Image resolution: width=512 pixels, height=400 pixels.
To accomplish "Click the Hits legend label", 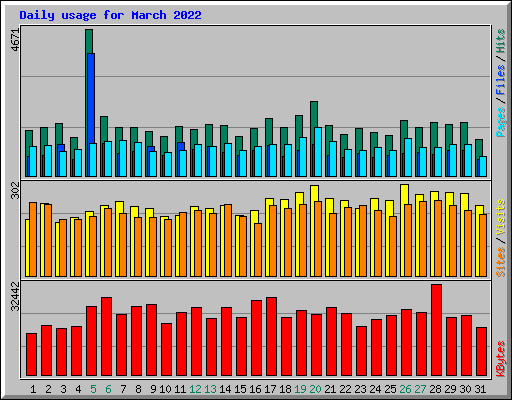I will click(501, 41).
